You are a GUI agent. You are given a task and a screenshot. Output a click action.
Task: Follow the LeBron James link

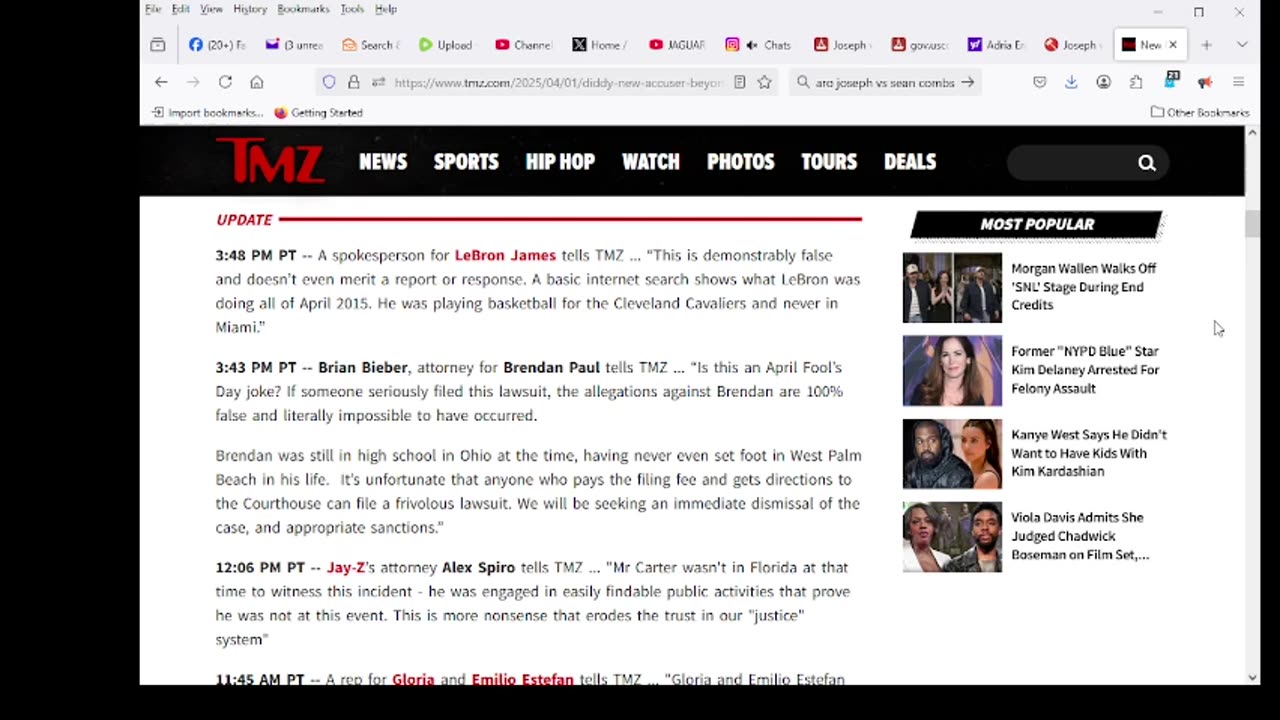pos(505,255)
